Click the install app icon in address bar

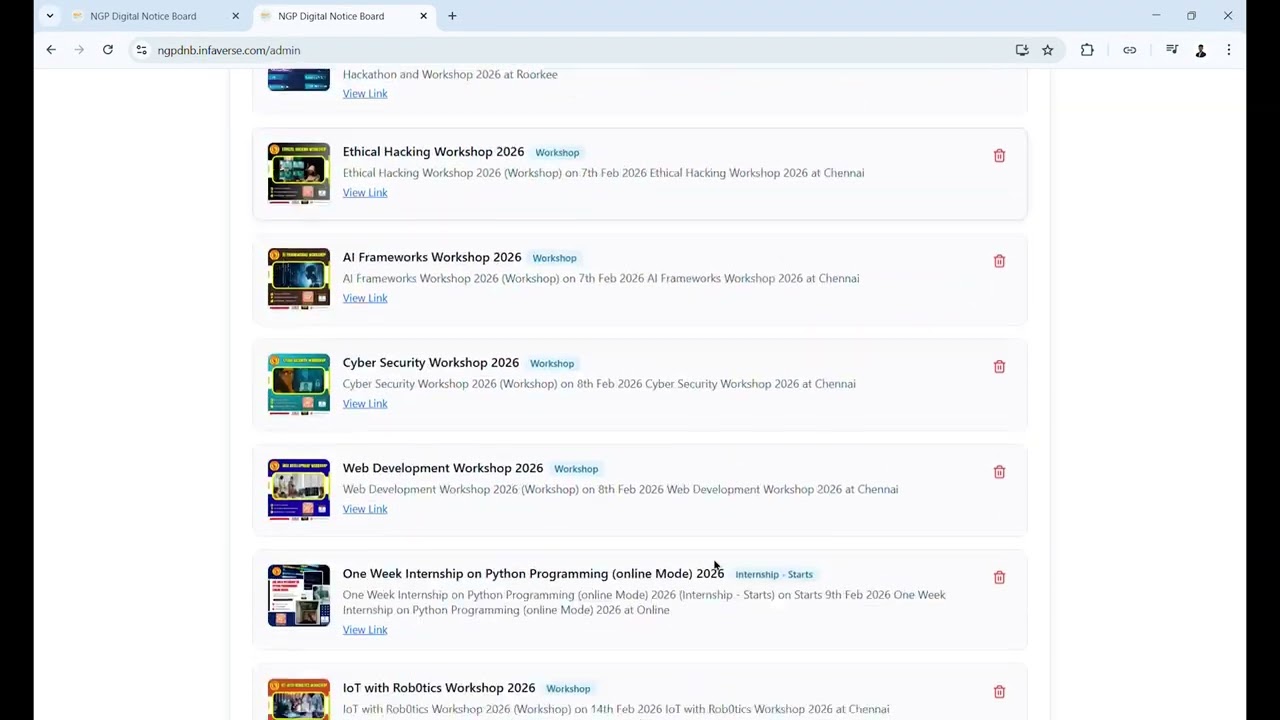1022,50
